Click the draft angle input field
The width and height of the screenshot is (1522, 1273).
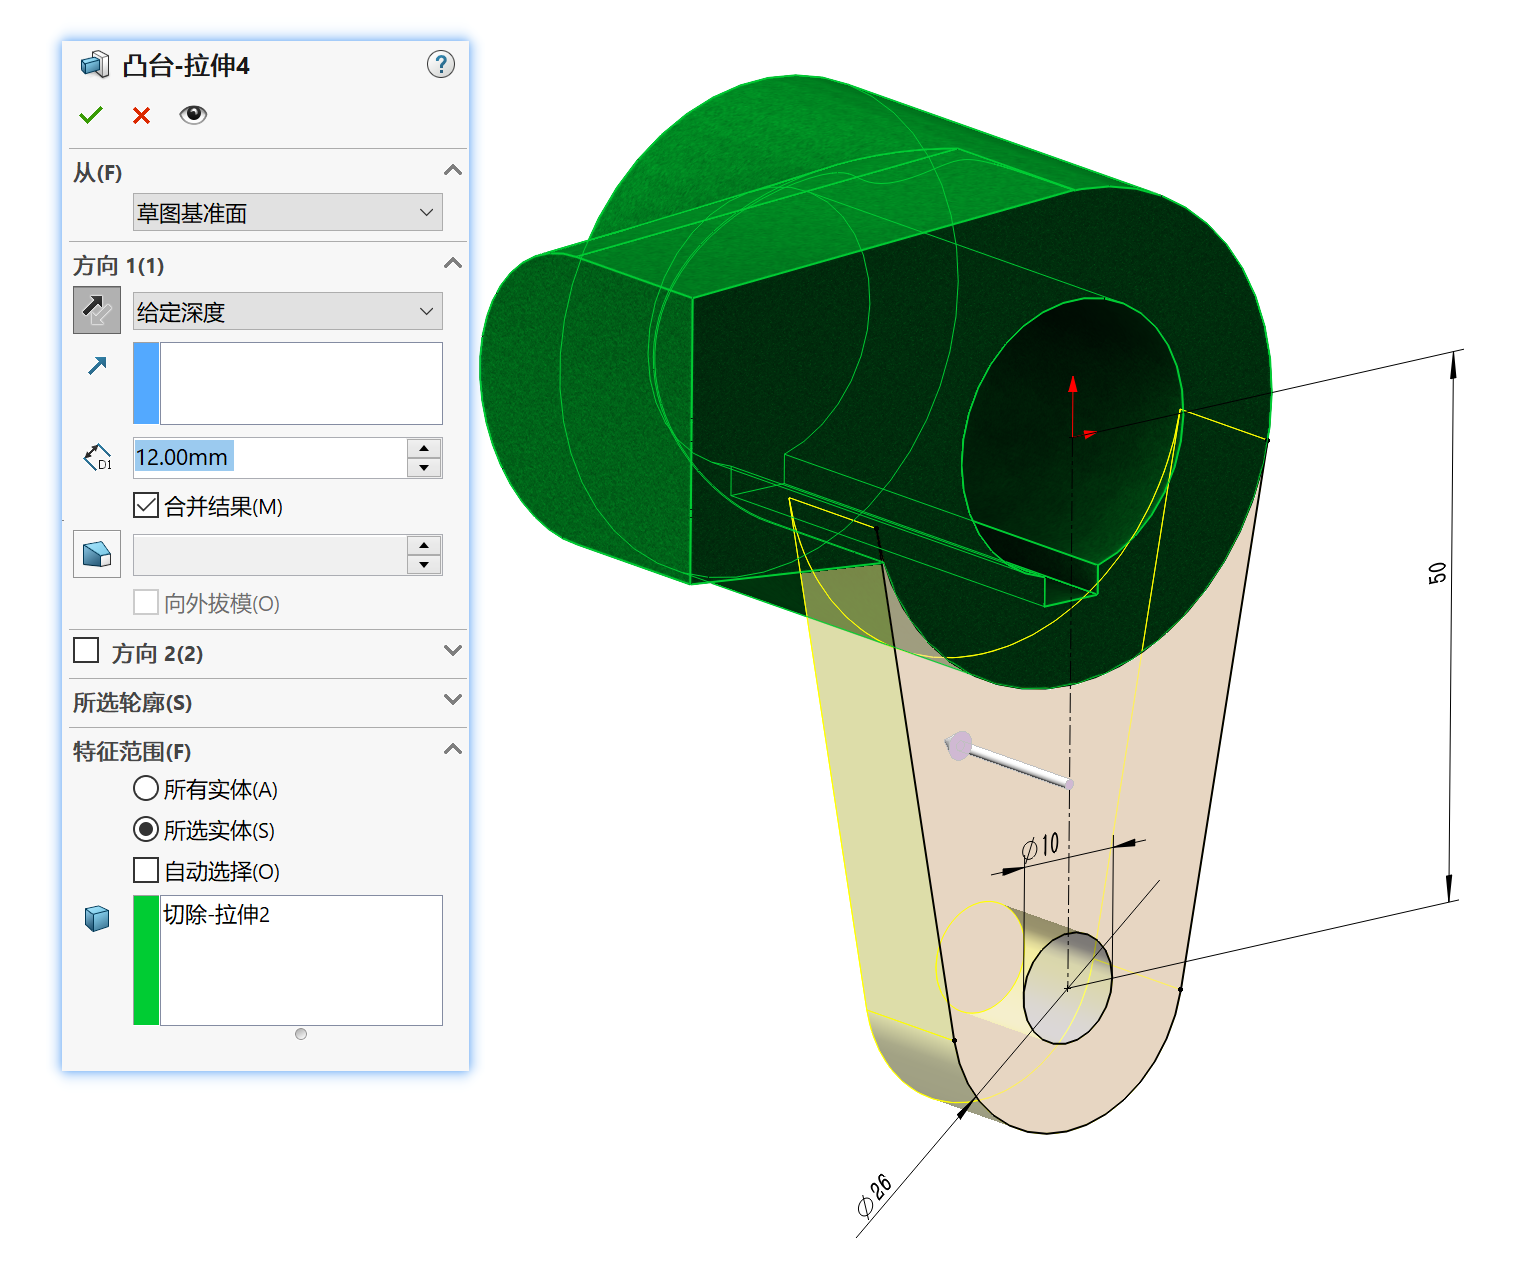pyautogui.click(x=270, y=555)
